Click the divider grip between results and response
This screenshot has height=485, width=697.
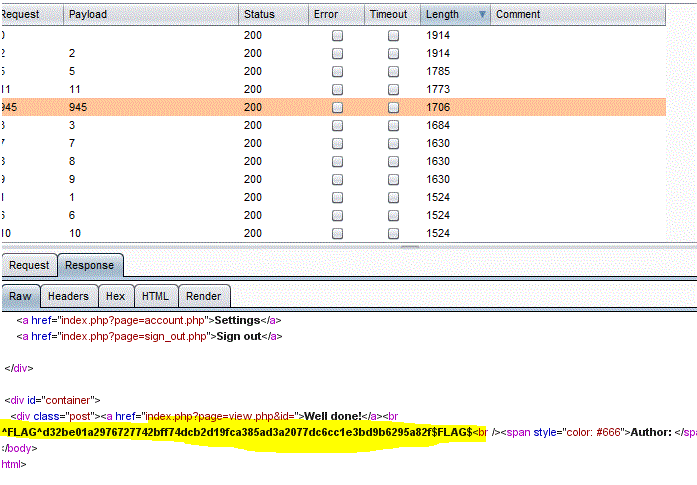[x=408, y=245]
